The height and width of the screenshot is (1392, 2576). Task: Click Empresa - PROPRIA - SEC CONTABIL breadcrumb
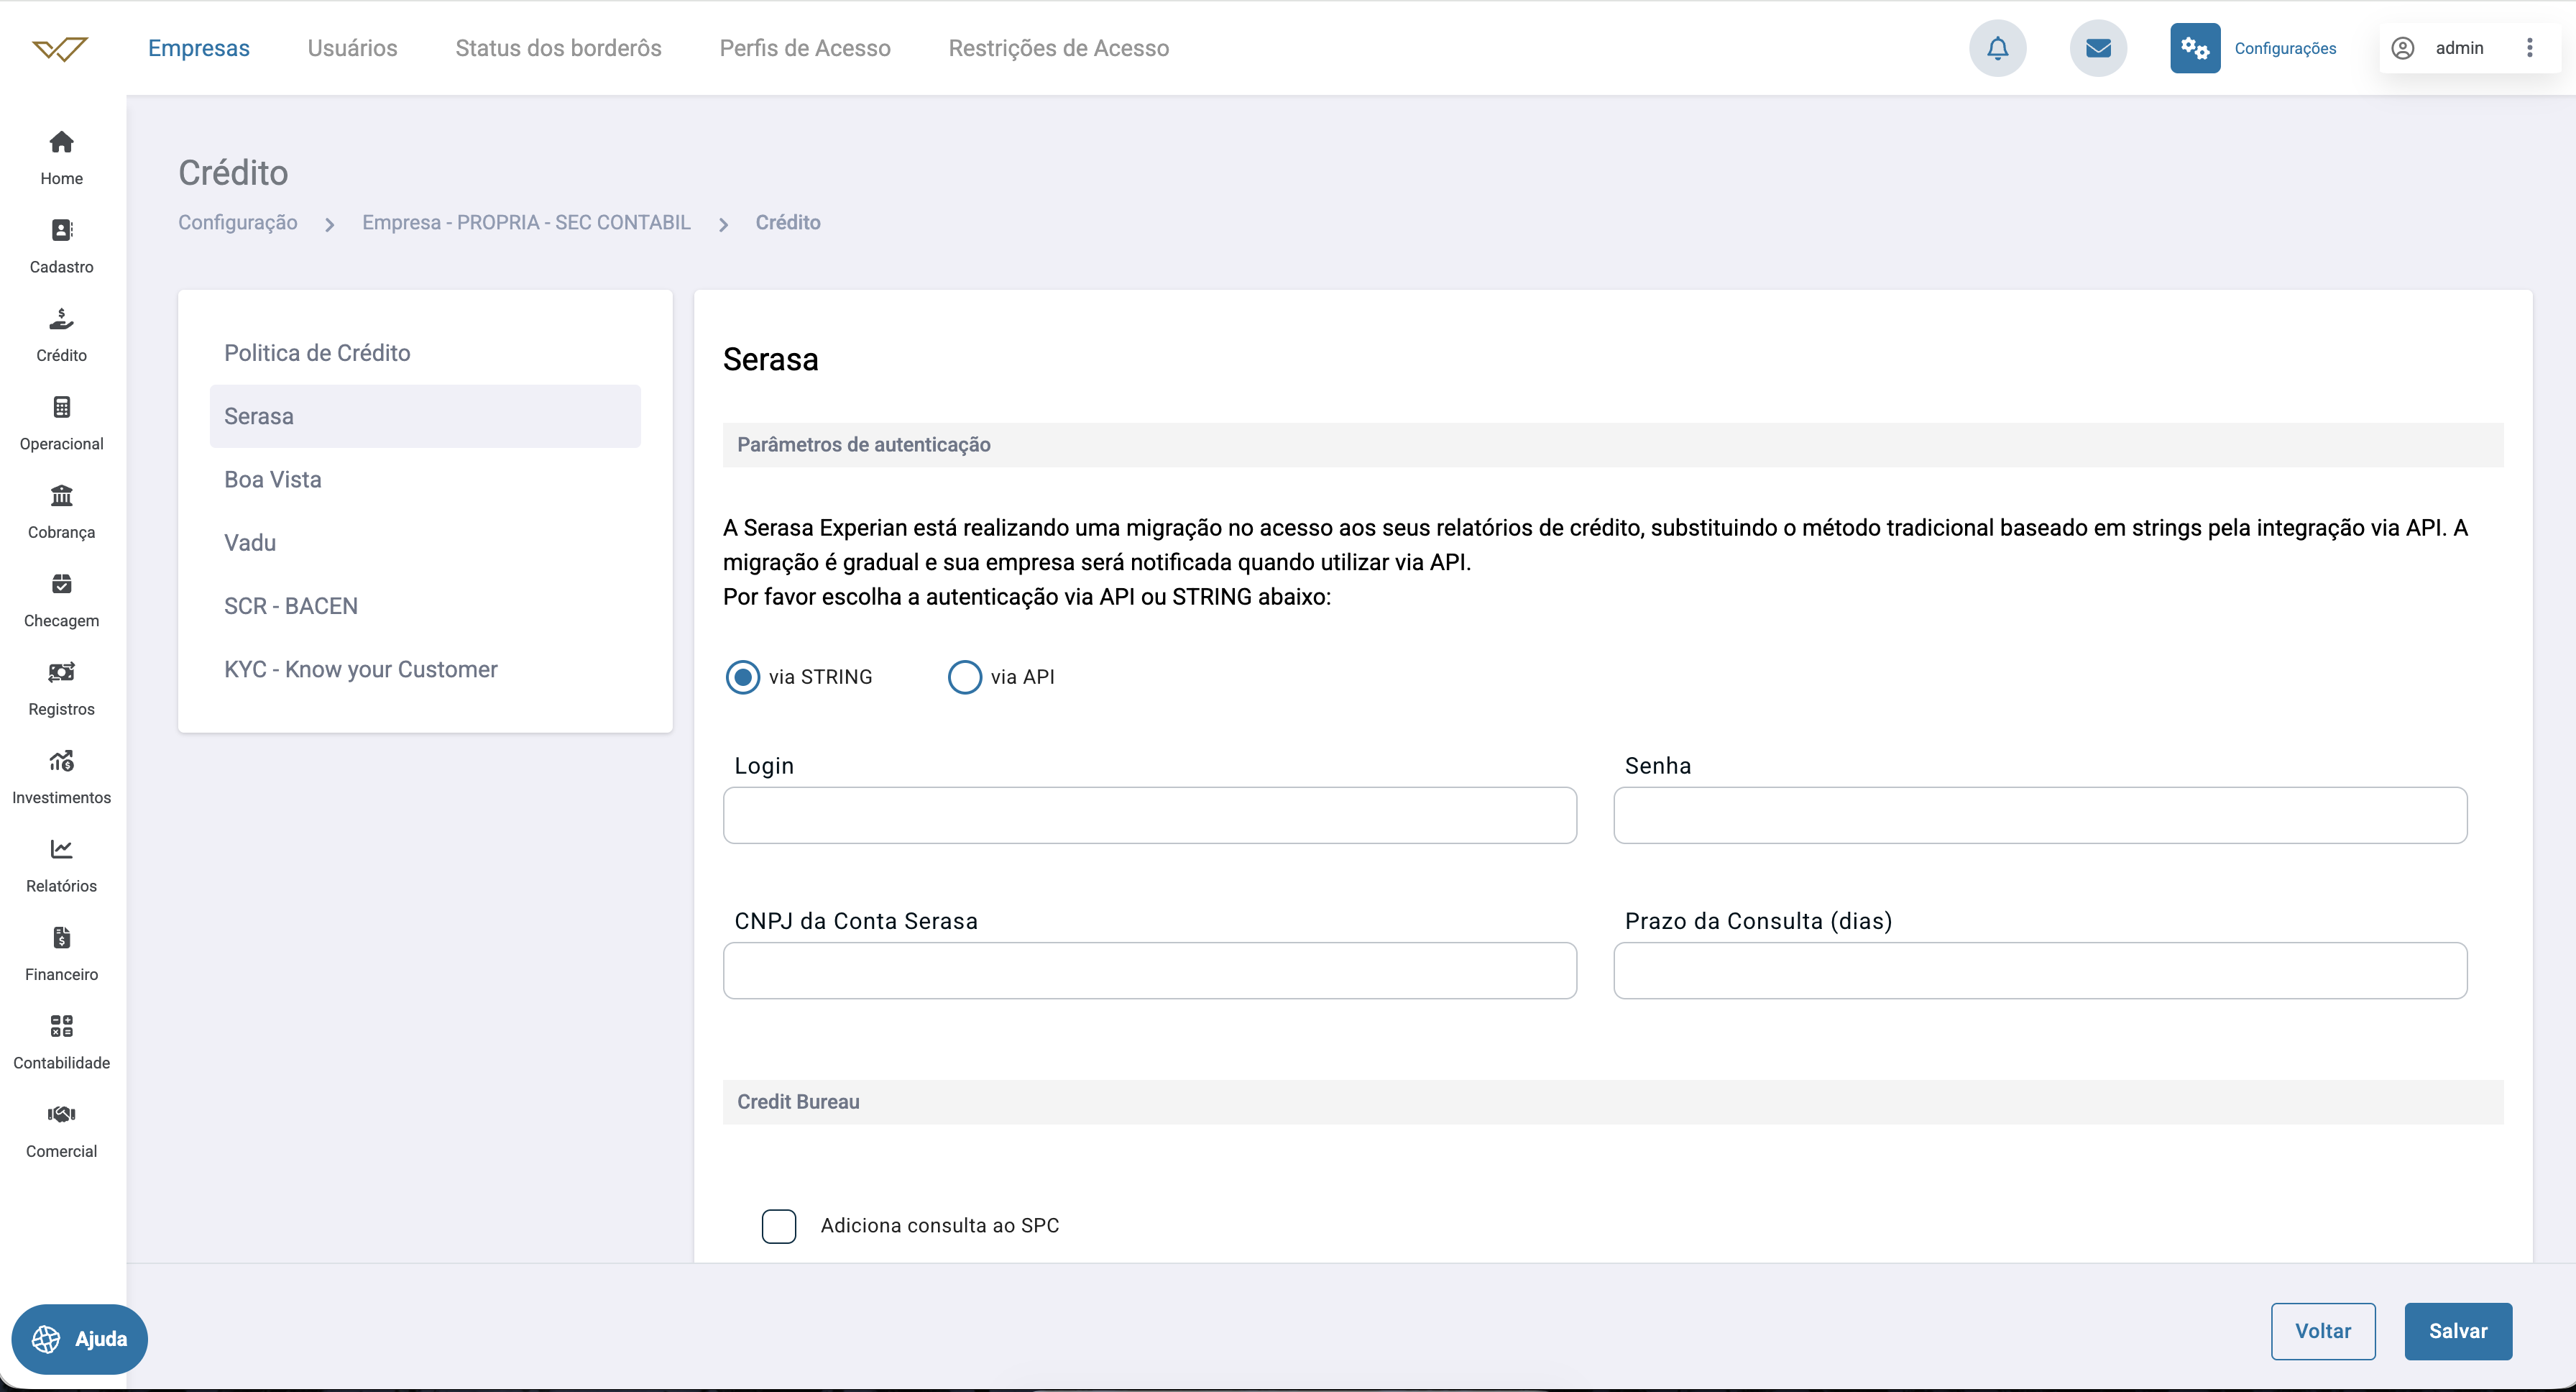point(526,222)
